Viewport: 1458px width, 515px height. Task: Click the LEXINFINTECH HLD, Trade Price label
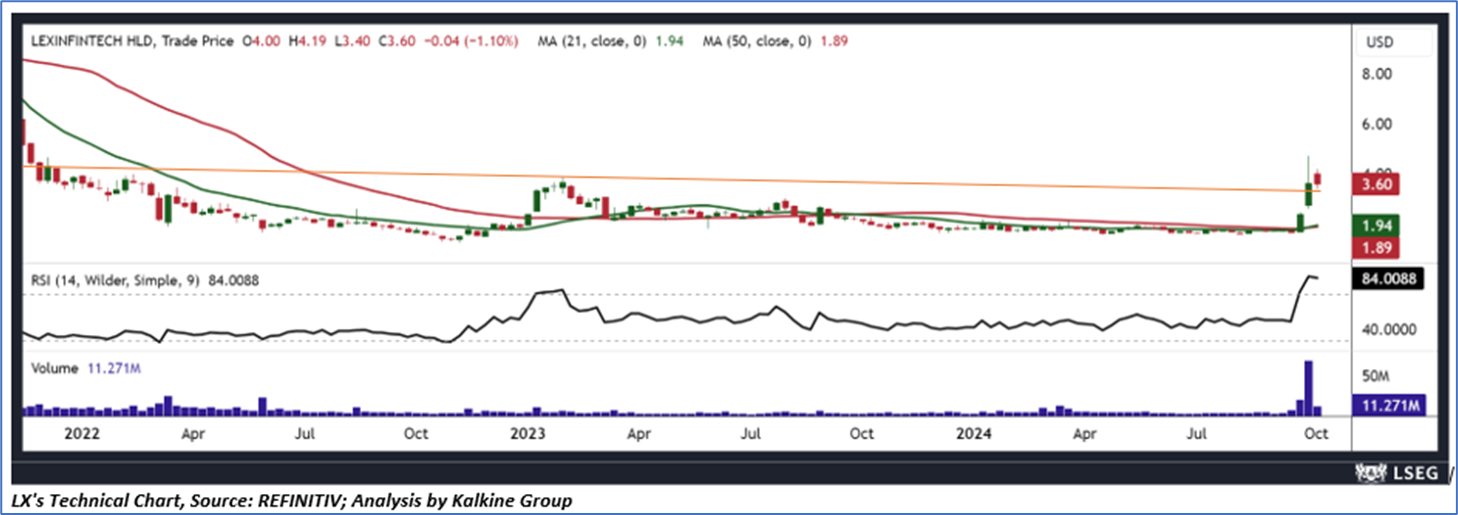133,41
